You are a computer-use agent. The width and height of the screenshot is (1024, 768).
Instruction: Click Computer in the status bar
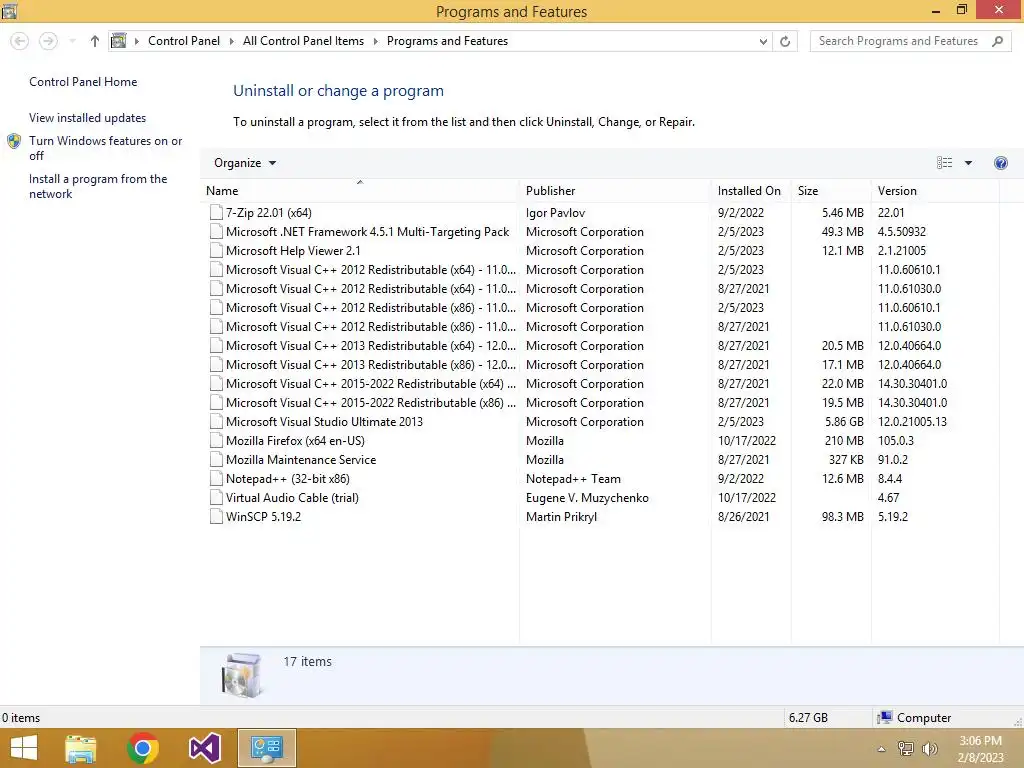pos(914,717)
